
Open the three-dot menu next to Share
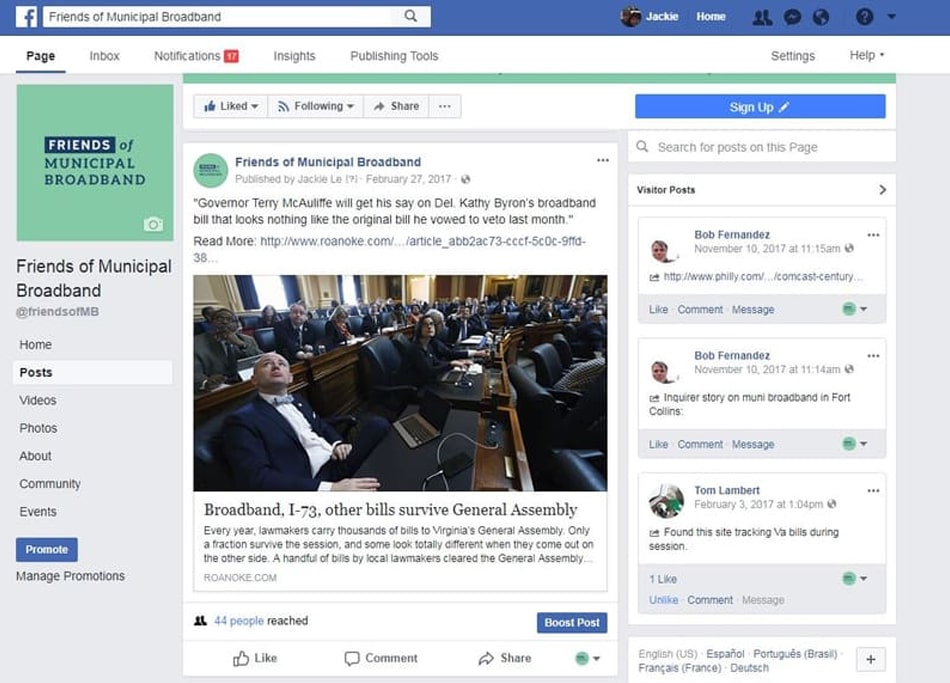(x=445, y=106)
